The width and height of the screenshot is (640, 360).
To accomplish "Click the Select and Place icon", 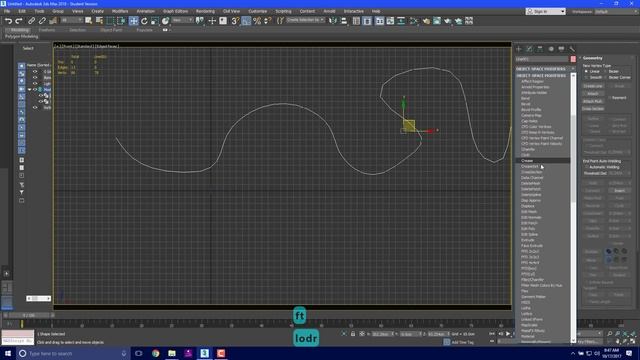I will [165, 21].
